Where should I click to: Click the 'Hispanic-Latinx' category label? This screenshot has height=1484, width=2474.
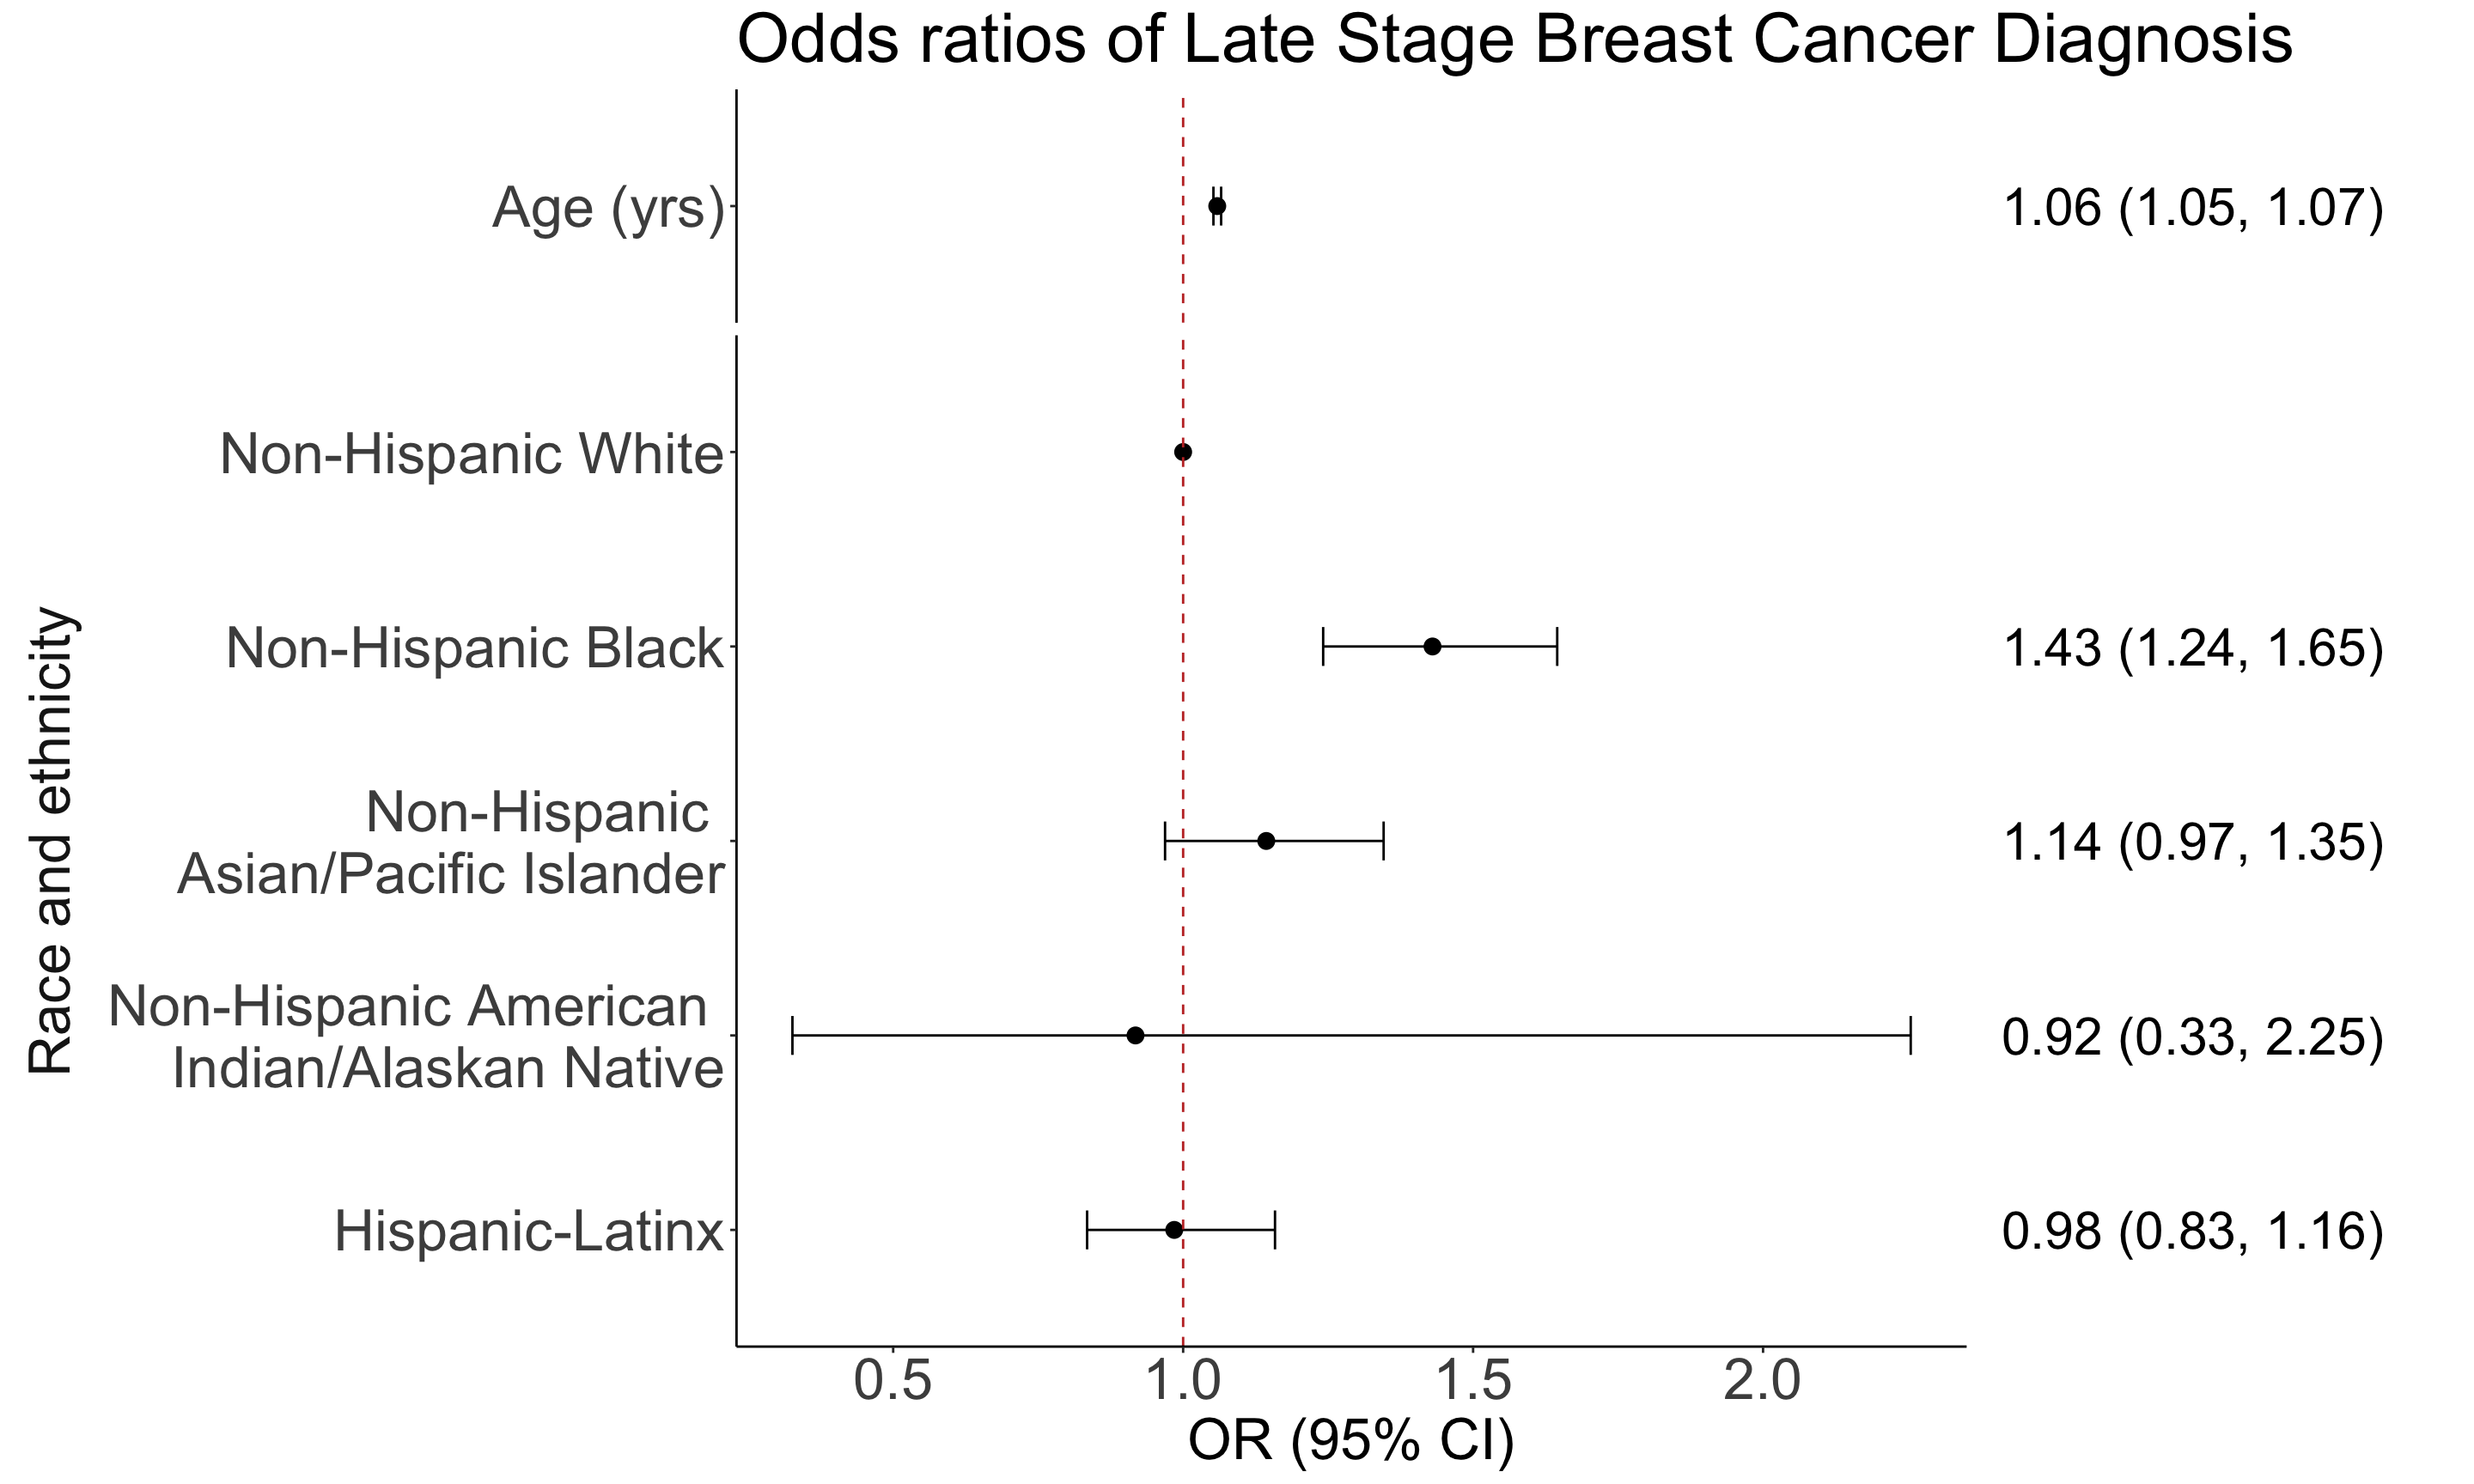[528, 1231]
